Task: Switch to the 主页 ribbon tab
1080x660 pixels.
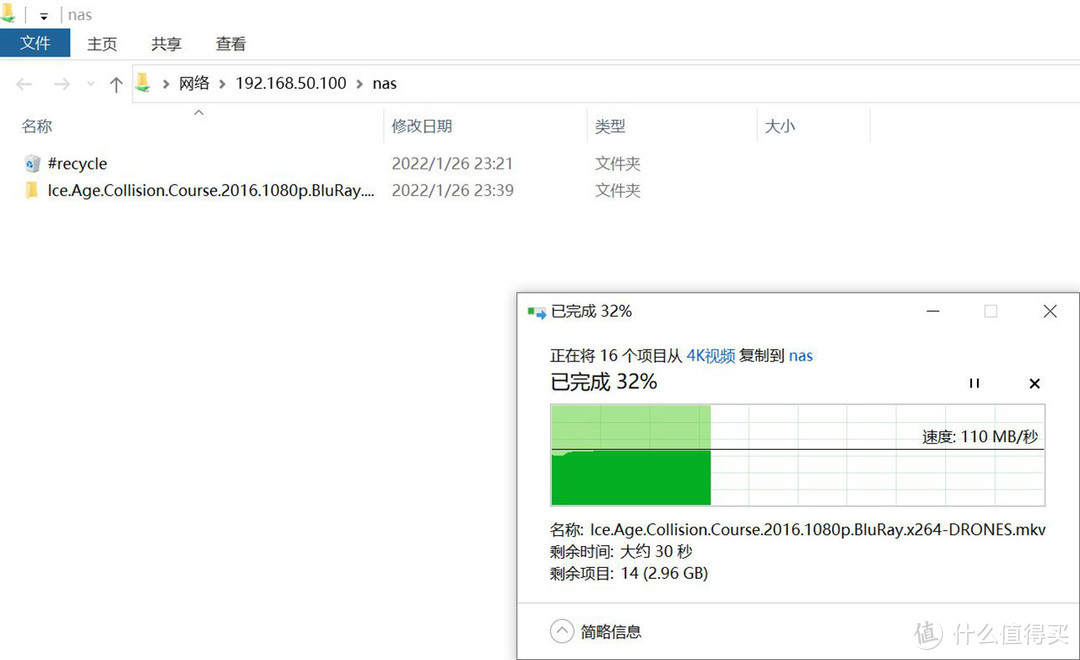Action: click(102, 44)
